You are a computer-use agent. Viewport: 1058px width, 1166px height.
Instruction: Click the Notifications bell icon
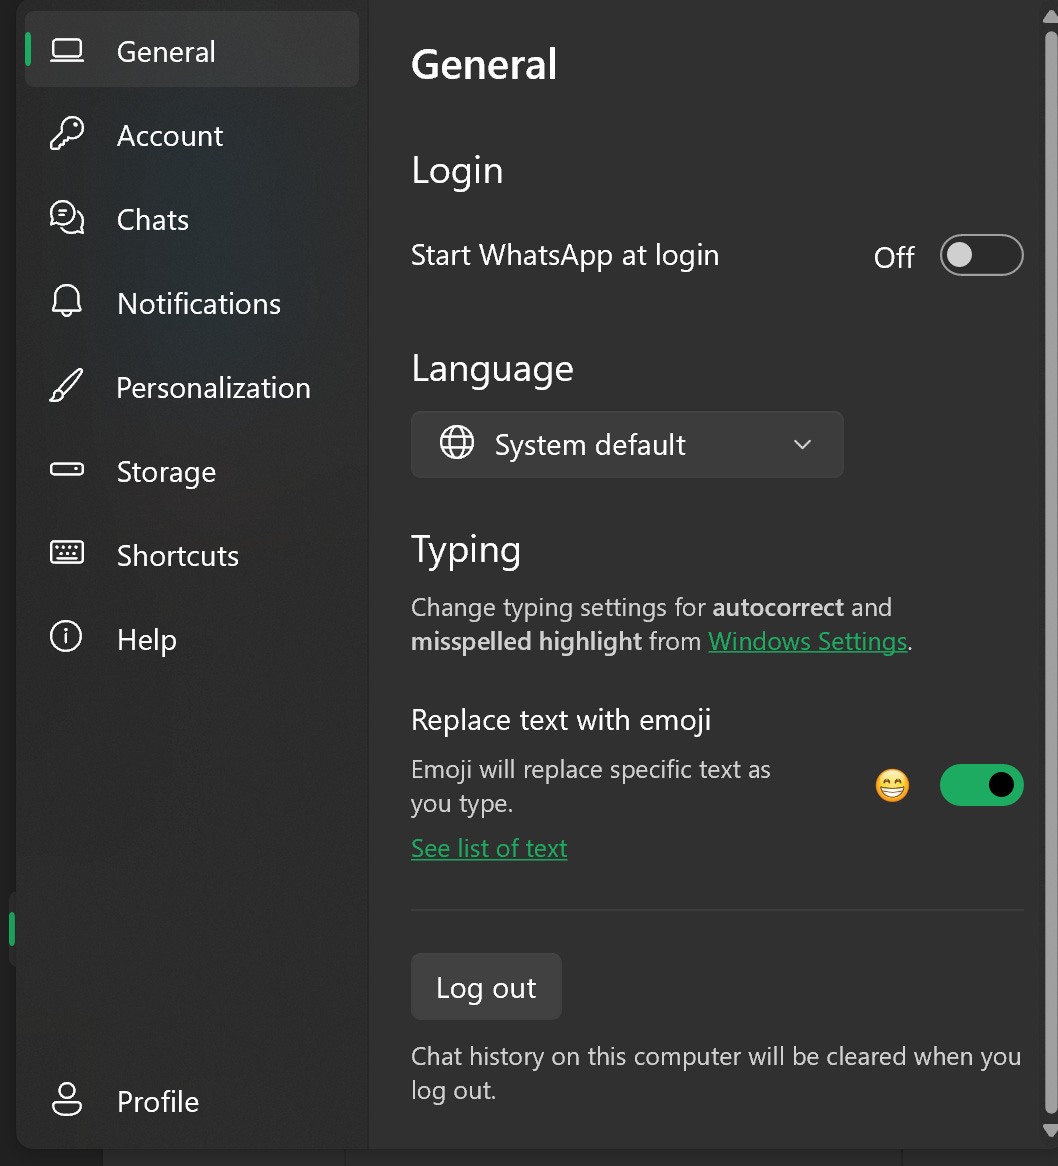[x=67, y=301]
